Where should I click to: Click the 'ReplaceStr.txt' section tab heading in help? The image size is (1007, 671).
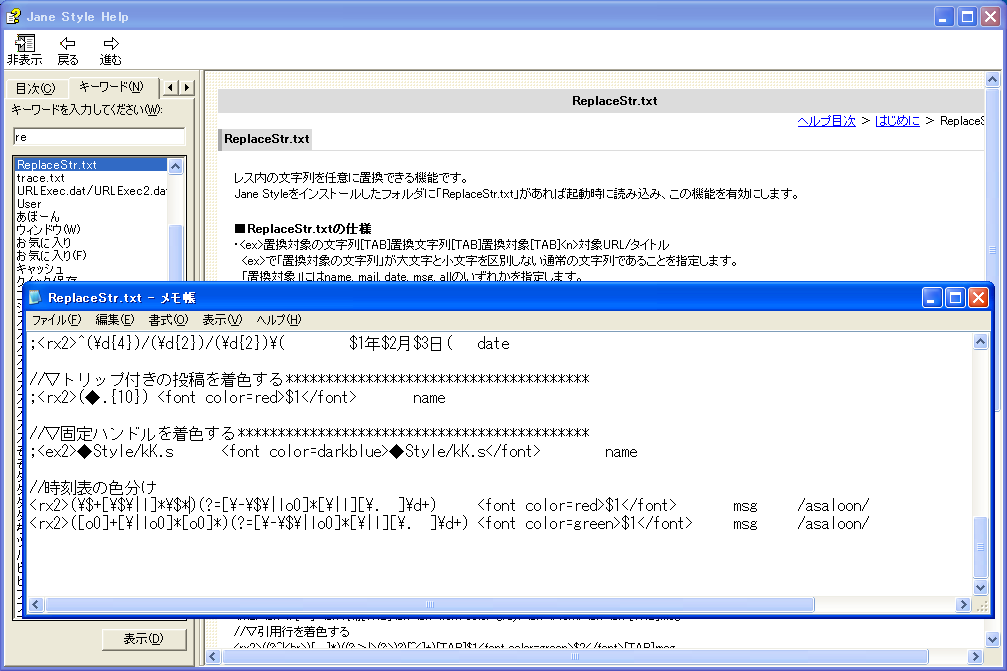click(267, 139)
